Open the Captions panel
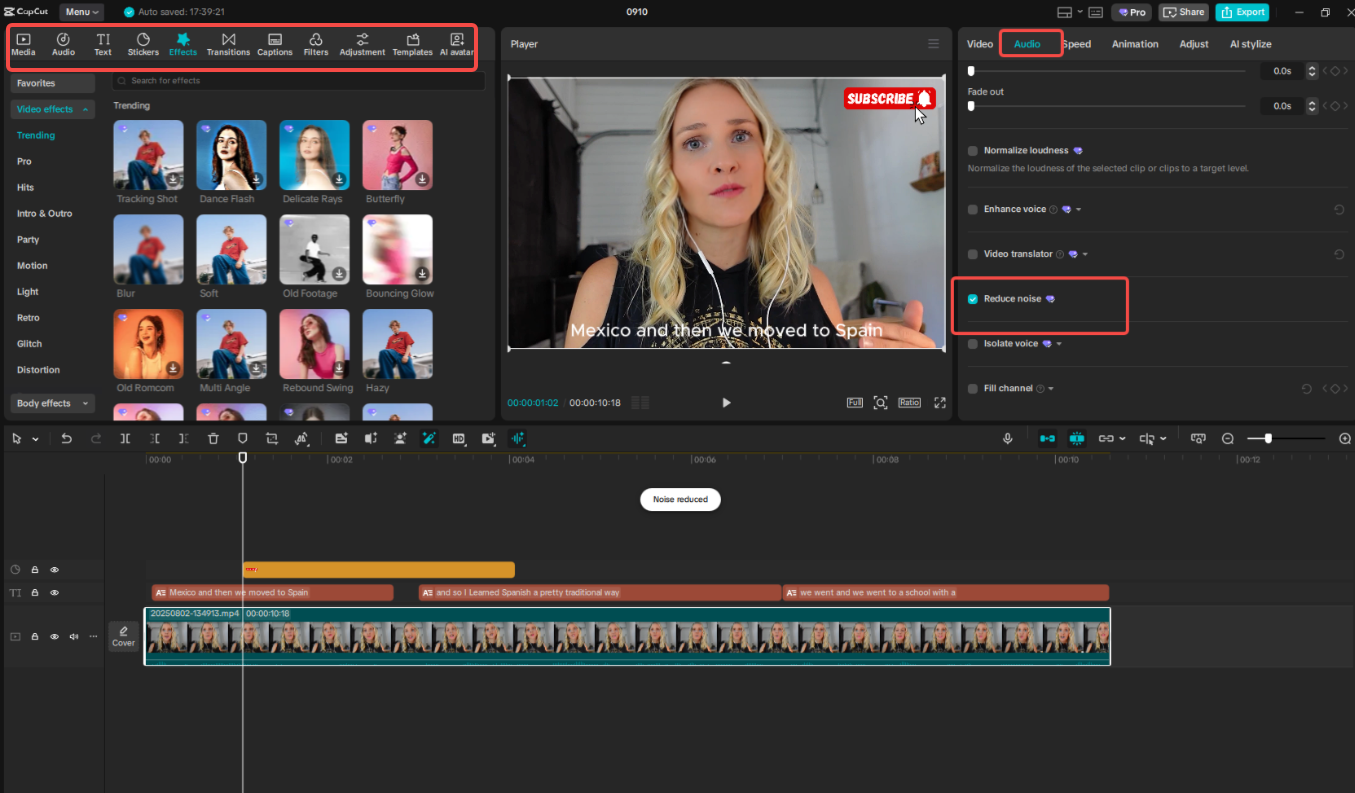 coord(274,44)
